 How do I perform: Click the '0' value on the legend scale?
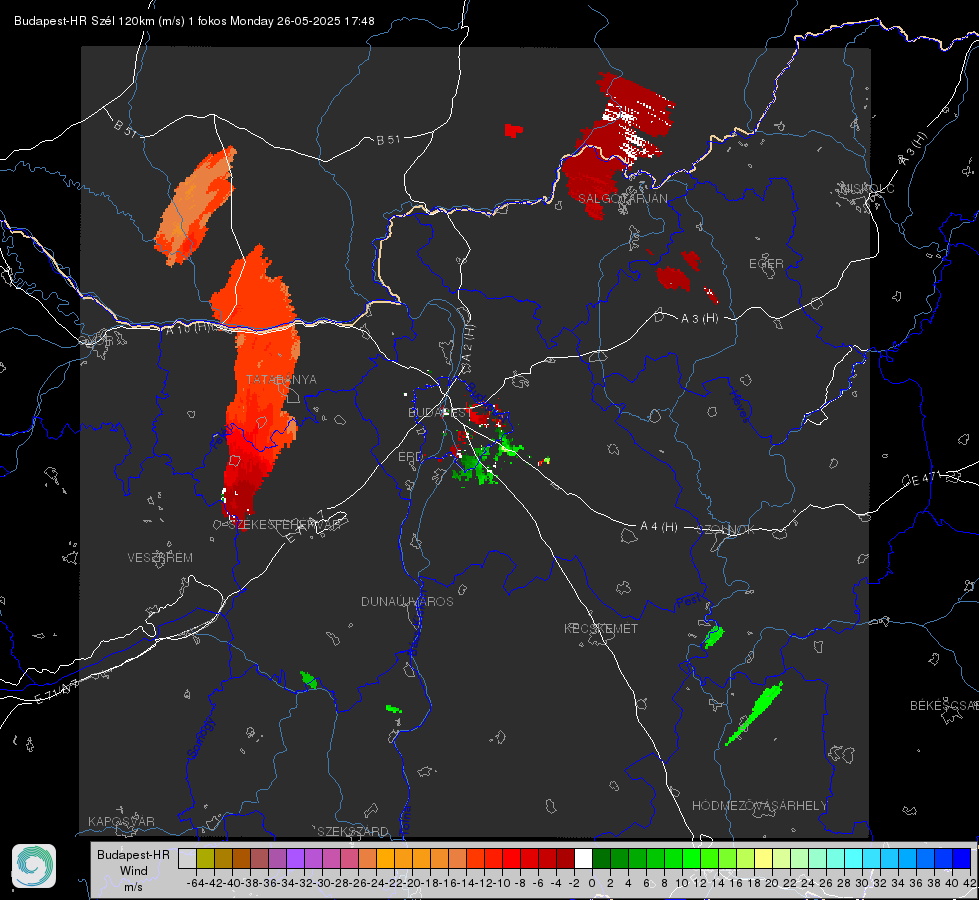click(592, 883)
